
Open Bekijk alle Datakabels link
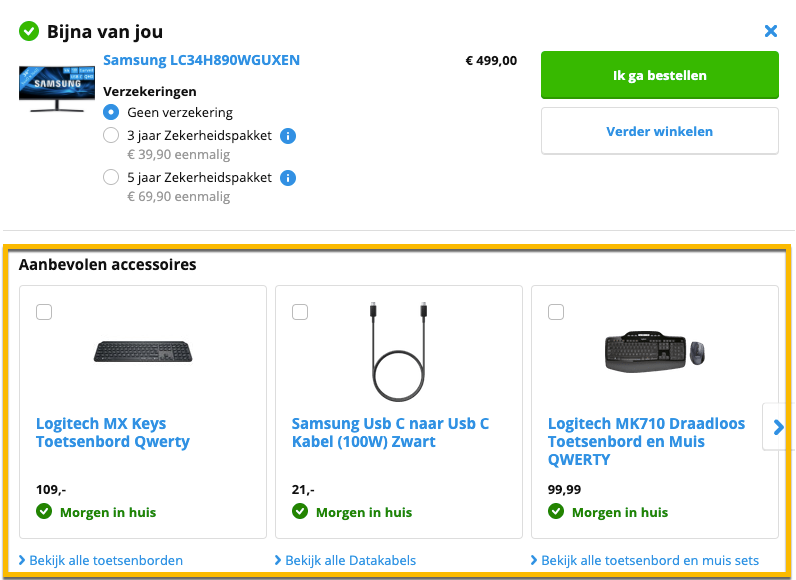tap(350, 560)
